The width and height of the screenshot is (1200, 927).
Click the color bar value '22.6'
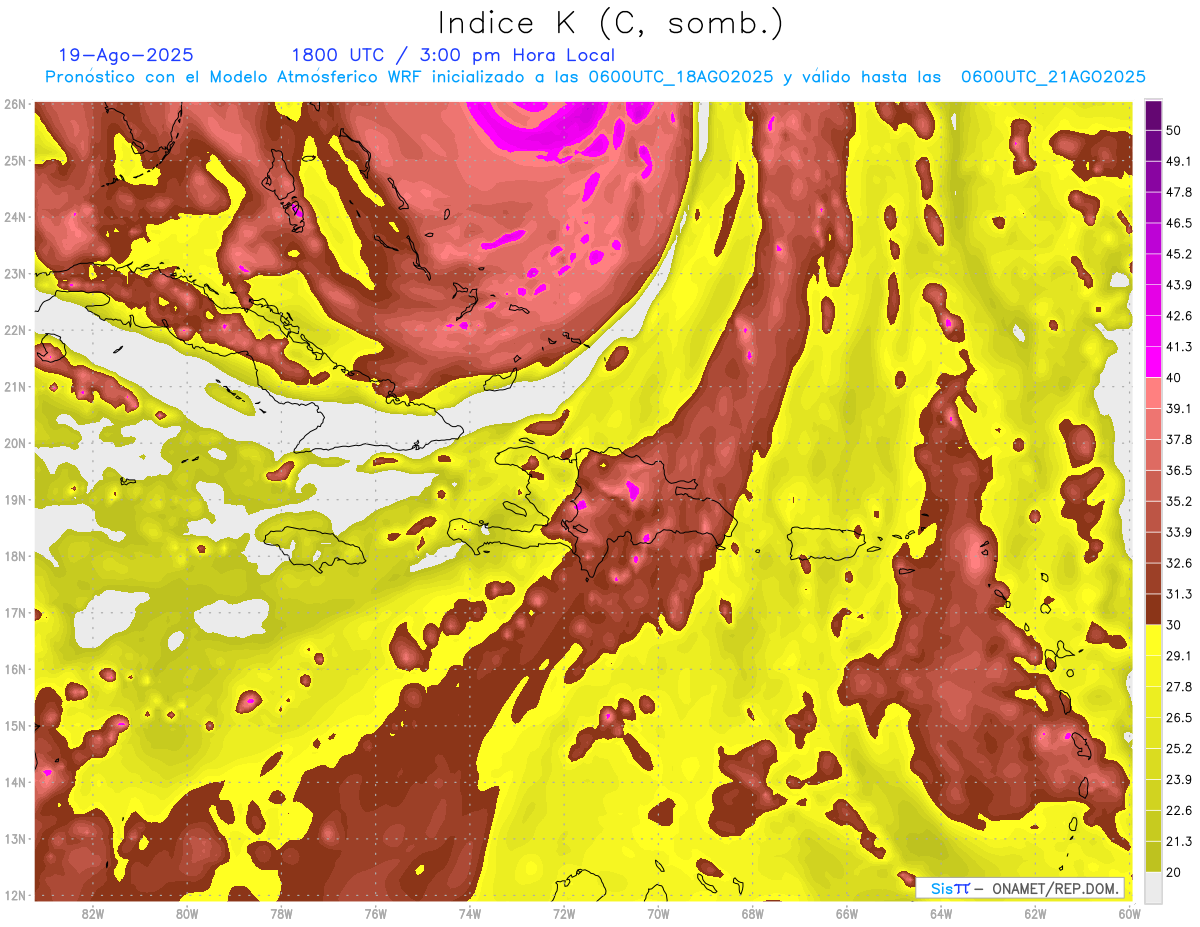pyautogui.click(x=1178, y=810)
